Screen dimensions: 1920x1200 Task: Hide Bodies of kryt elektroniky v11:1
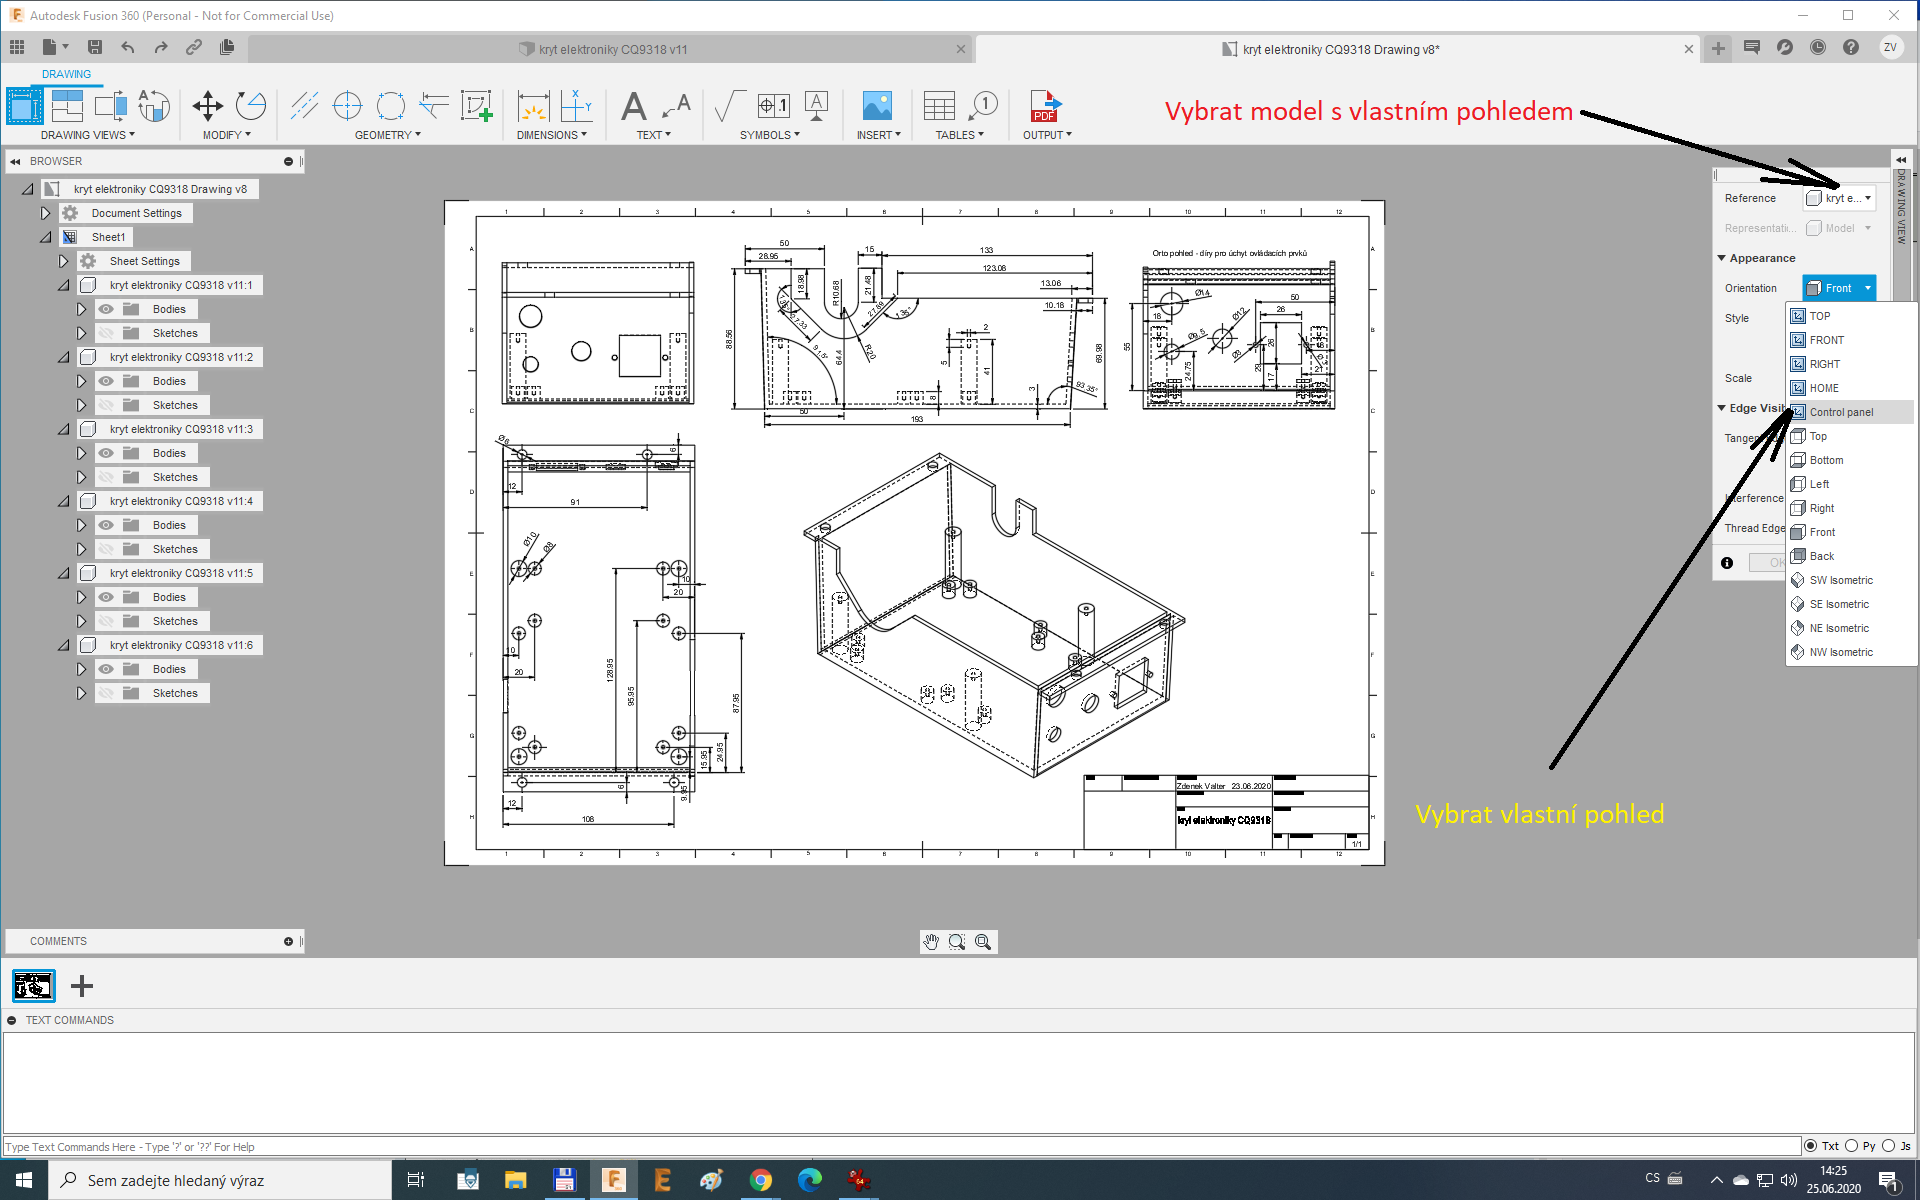point(106,309)
